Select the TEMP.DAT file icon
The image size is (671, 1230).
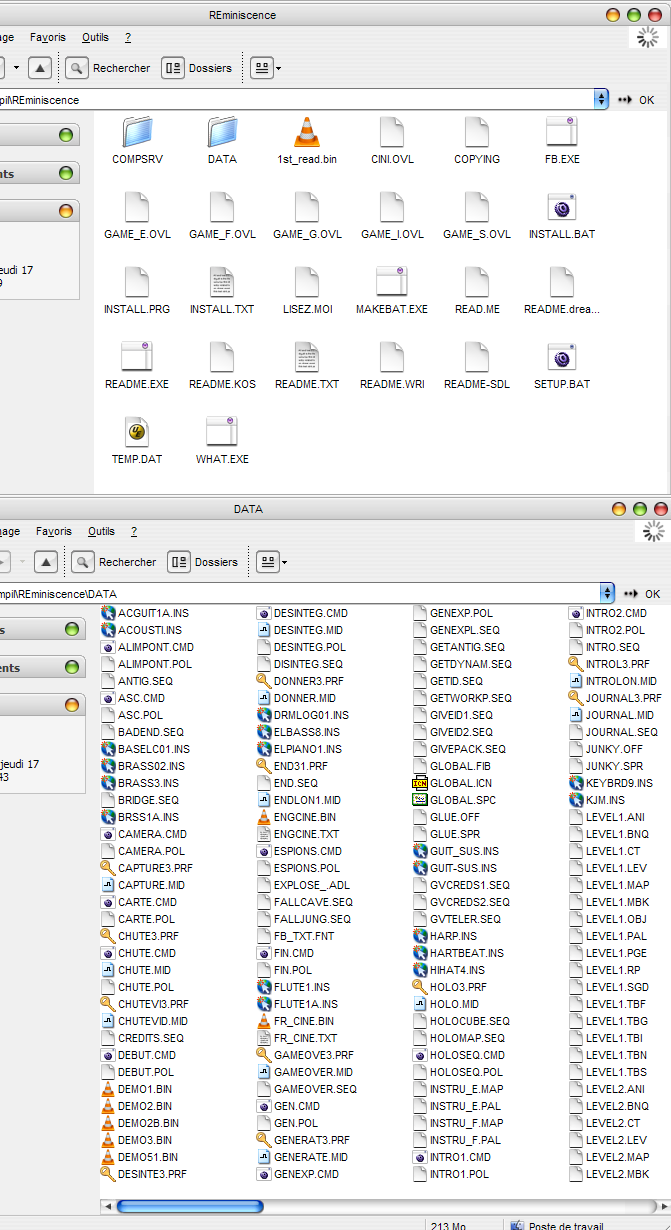[137, 433]
